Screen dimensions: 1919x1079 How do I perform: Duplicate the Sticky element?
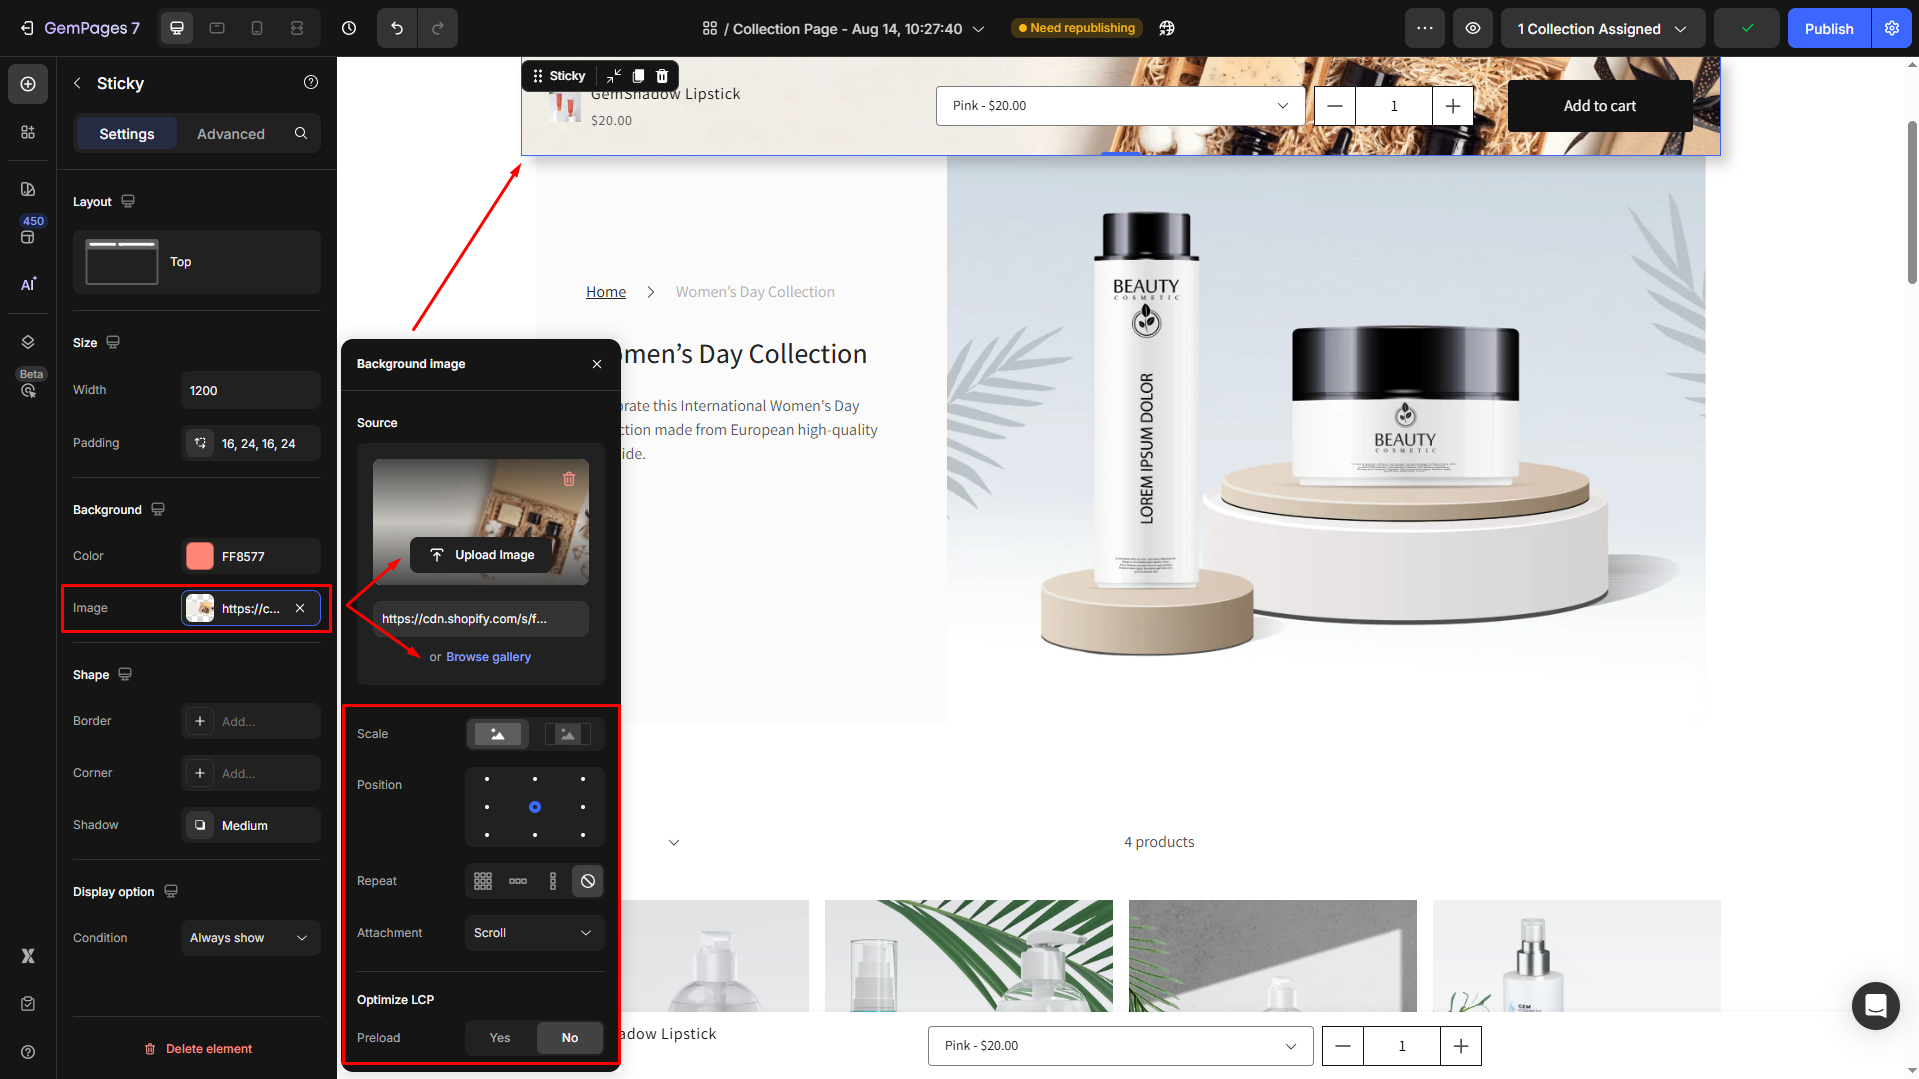coord(638,76)
